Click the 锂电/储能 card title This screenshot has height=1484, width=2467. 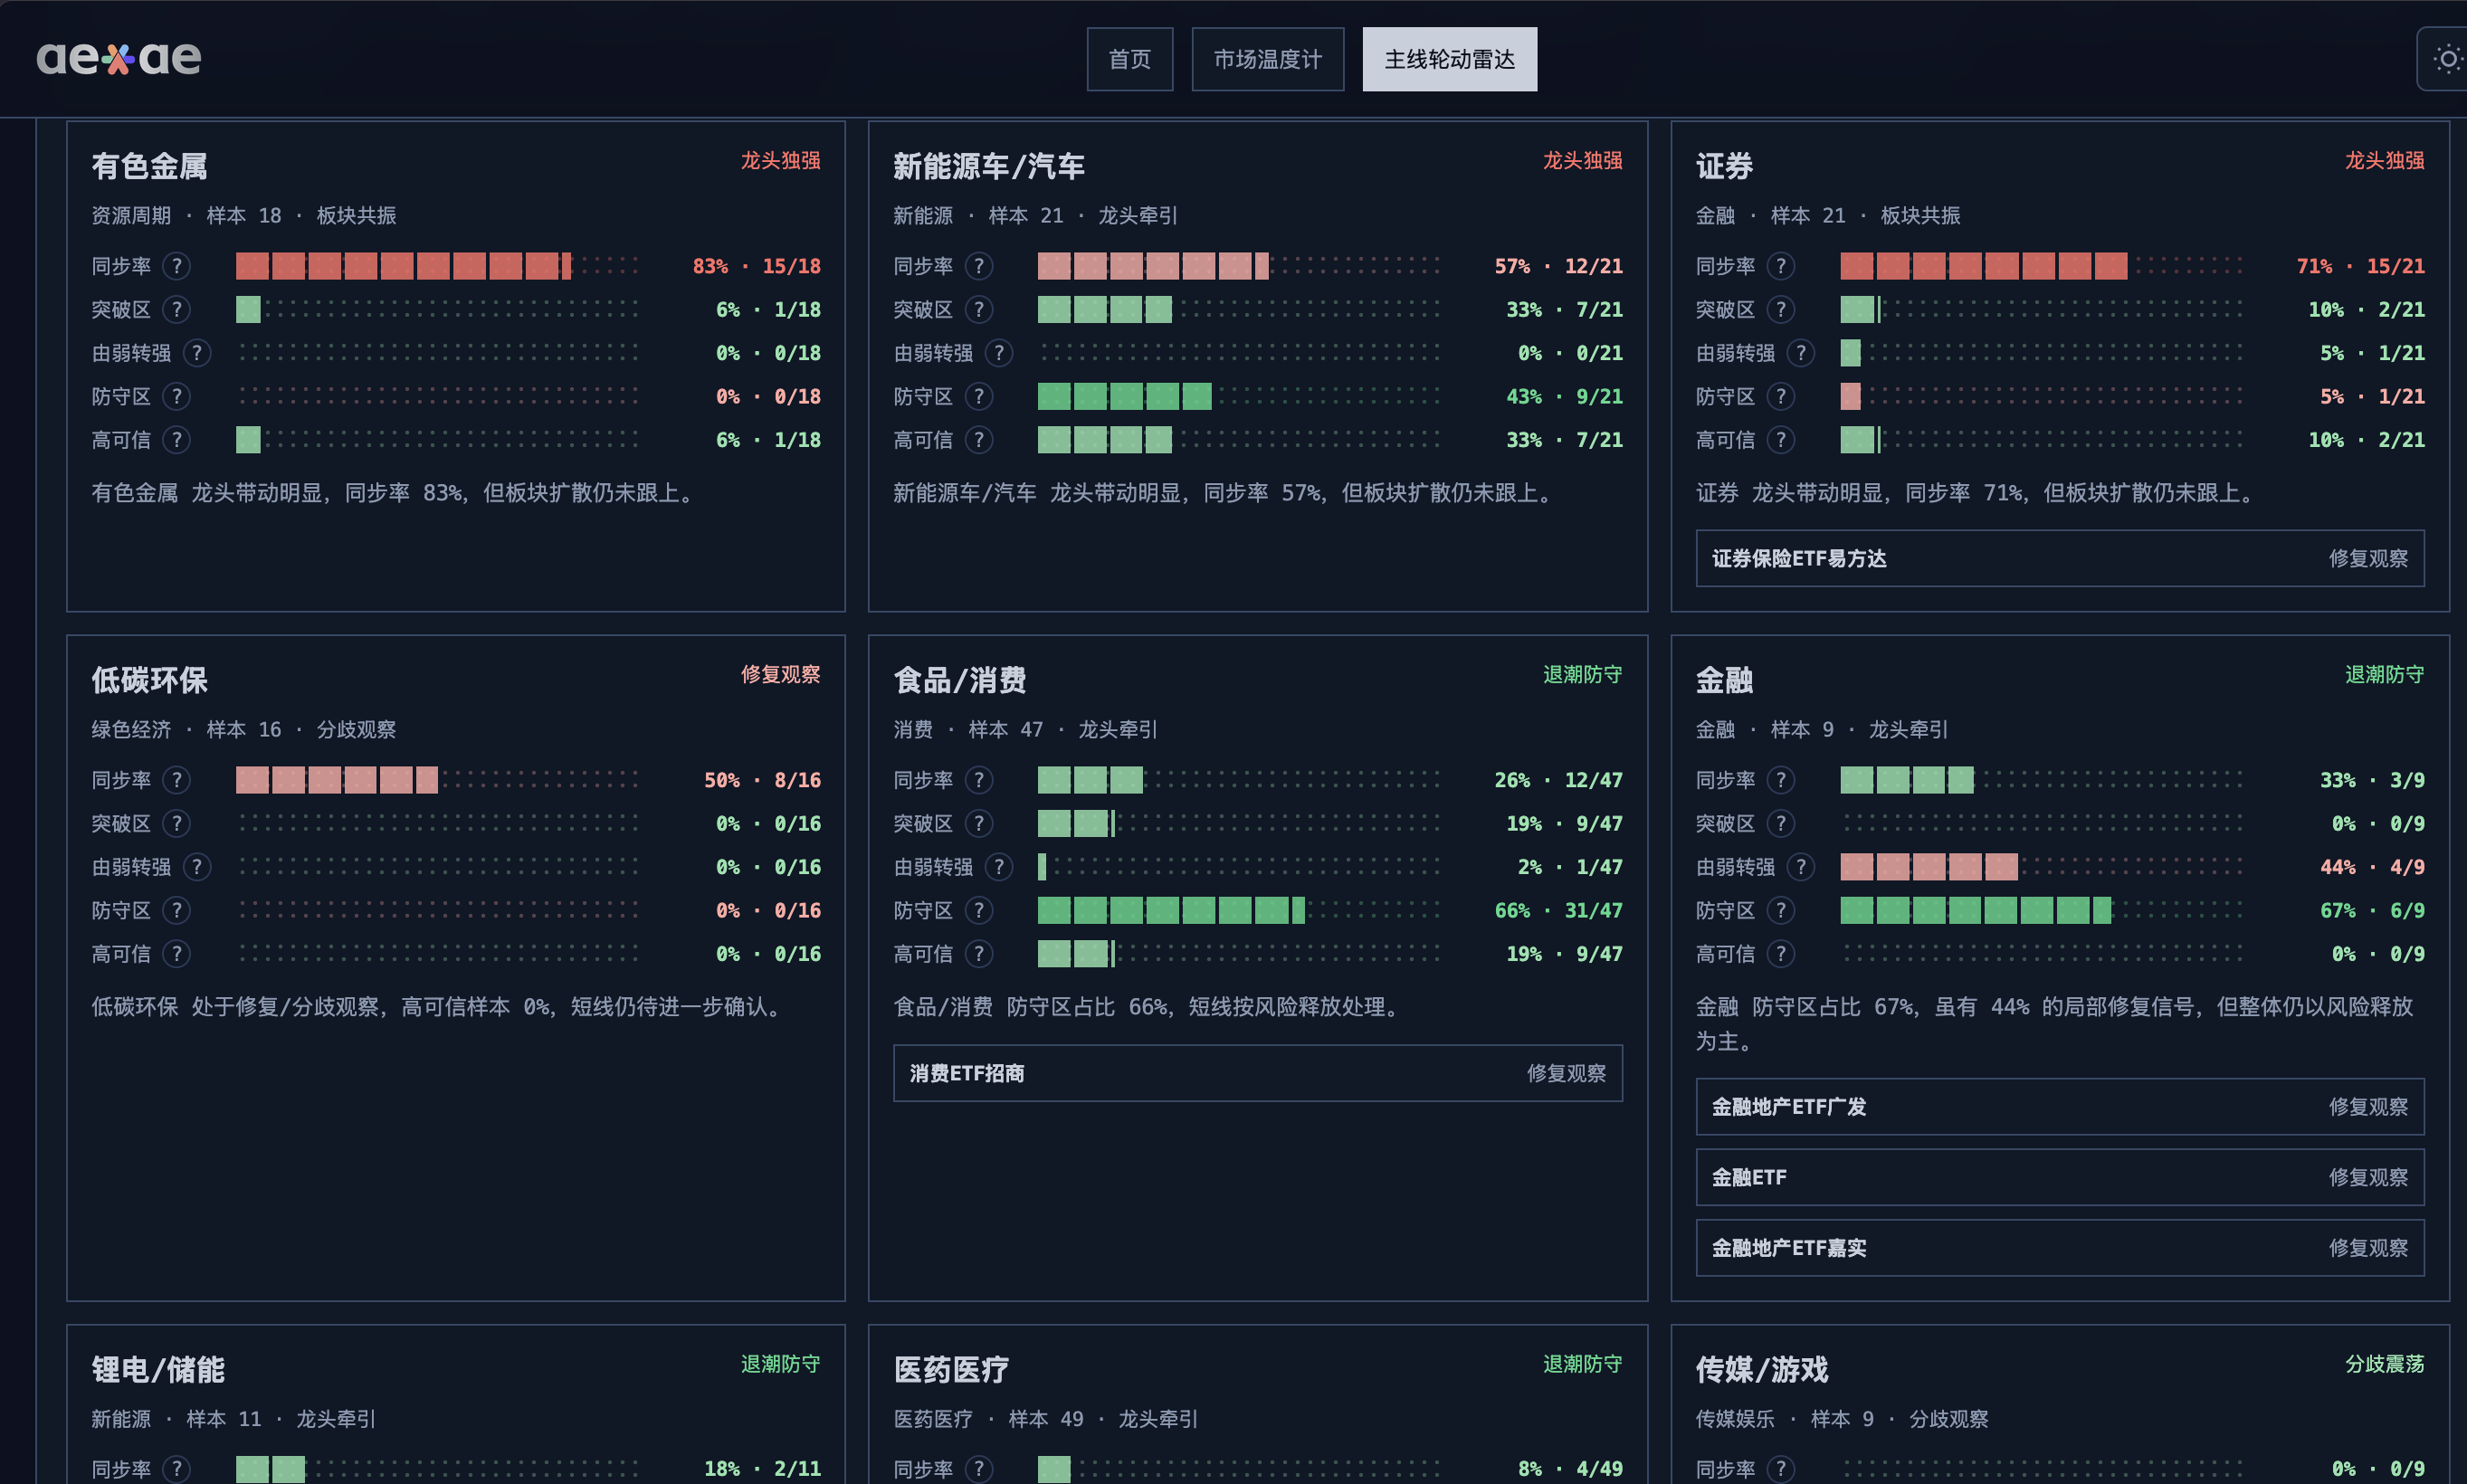point(158,1369)
